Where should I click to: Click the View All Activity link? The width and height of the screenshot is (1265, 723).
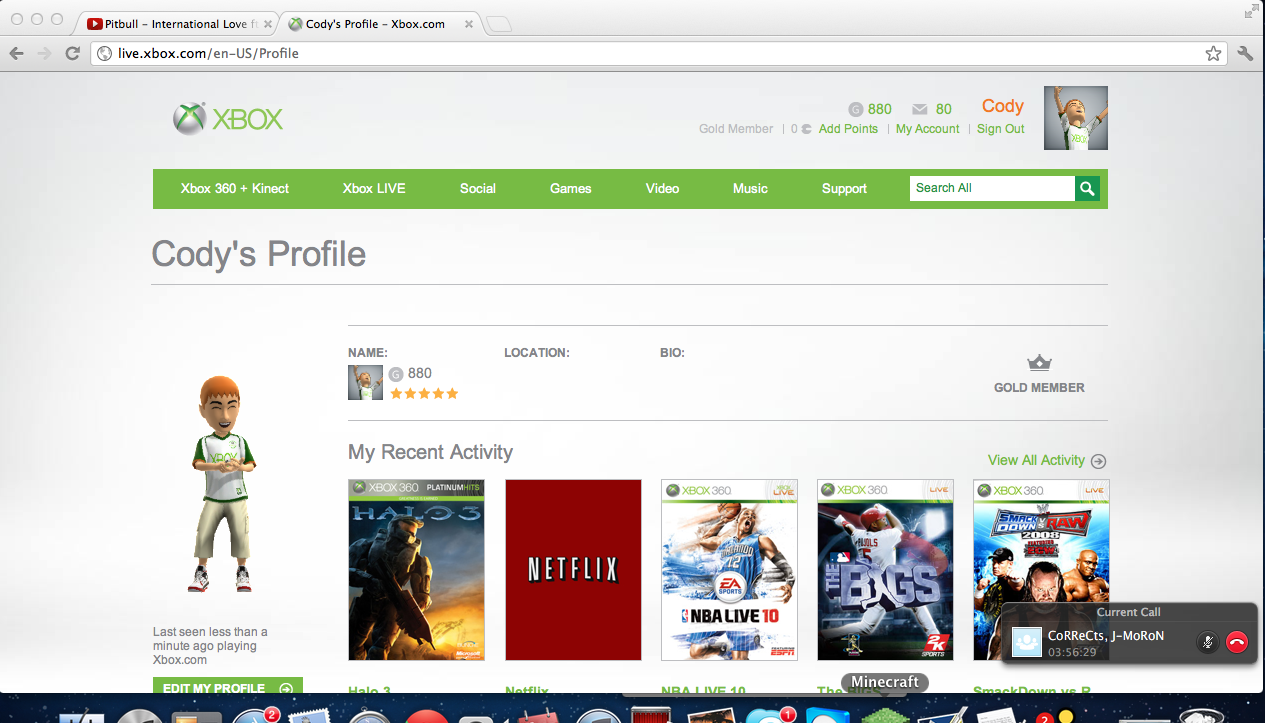1036,460
